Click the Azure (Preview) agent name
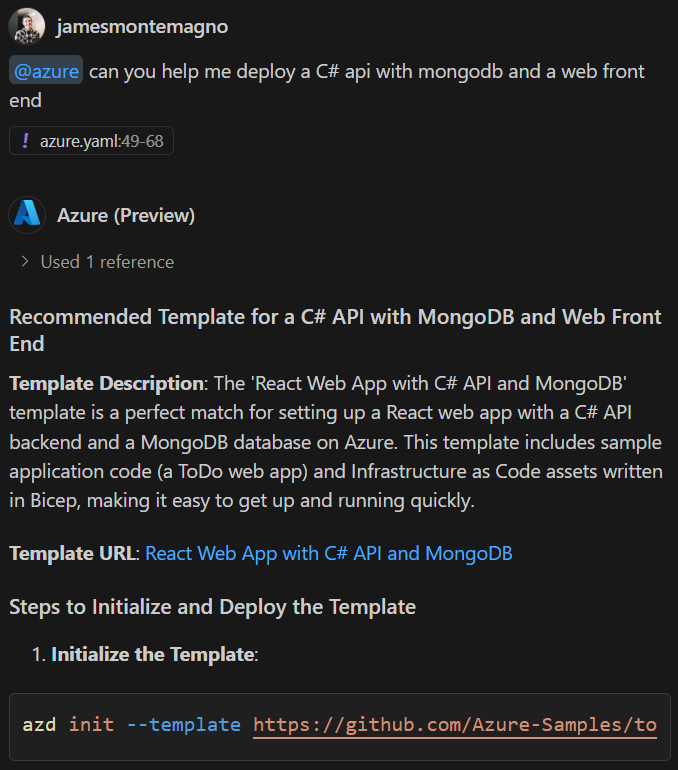The image size is (678, 770). pyautogui.click(x=126, y=215)
